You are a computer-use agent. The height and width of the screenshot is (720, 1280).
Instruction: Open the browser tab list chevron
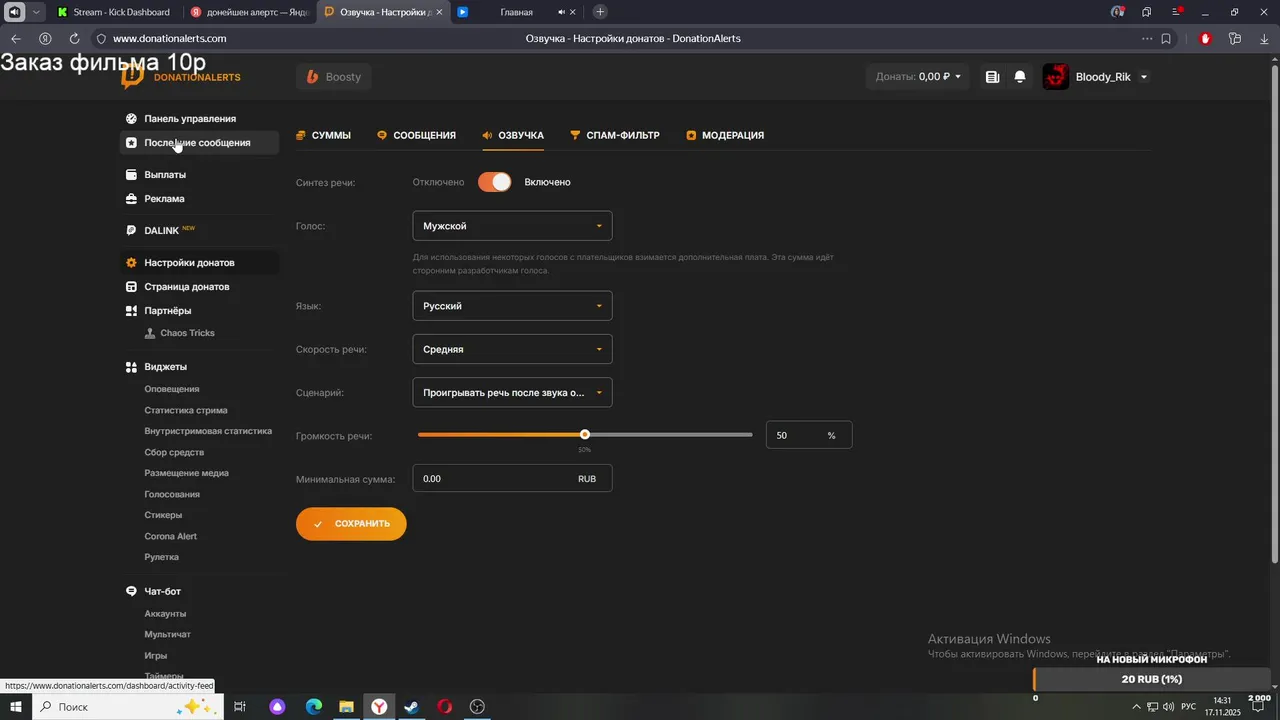point(37,12)
